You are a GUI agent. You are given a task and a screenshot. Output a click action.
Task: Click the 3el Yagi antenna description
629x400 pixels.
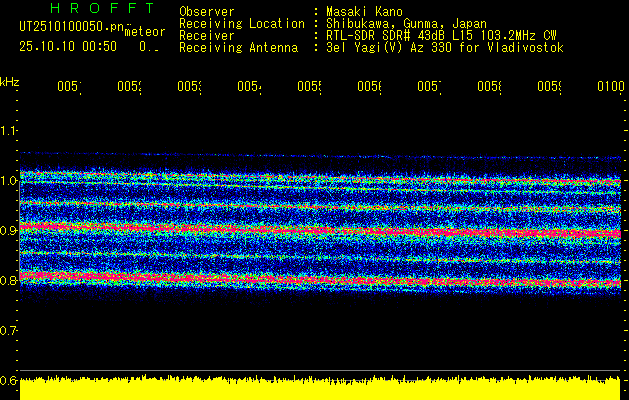click(445, 48)
